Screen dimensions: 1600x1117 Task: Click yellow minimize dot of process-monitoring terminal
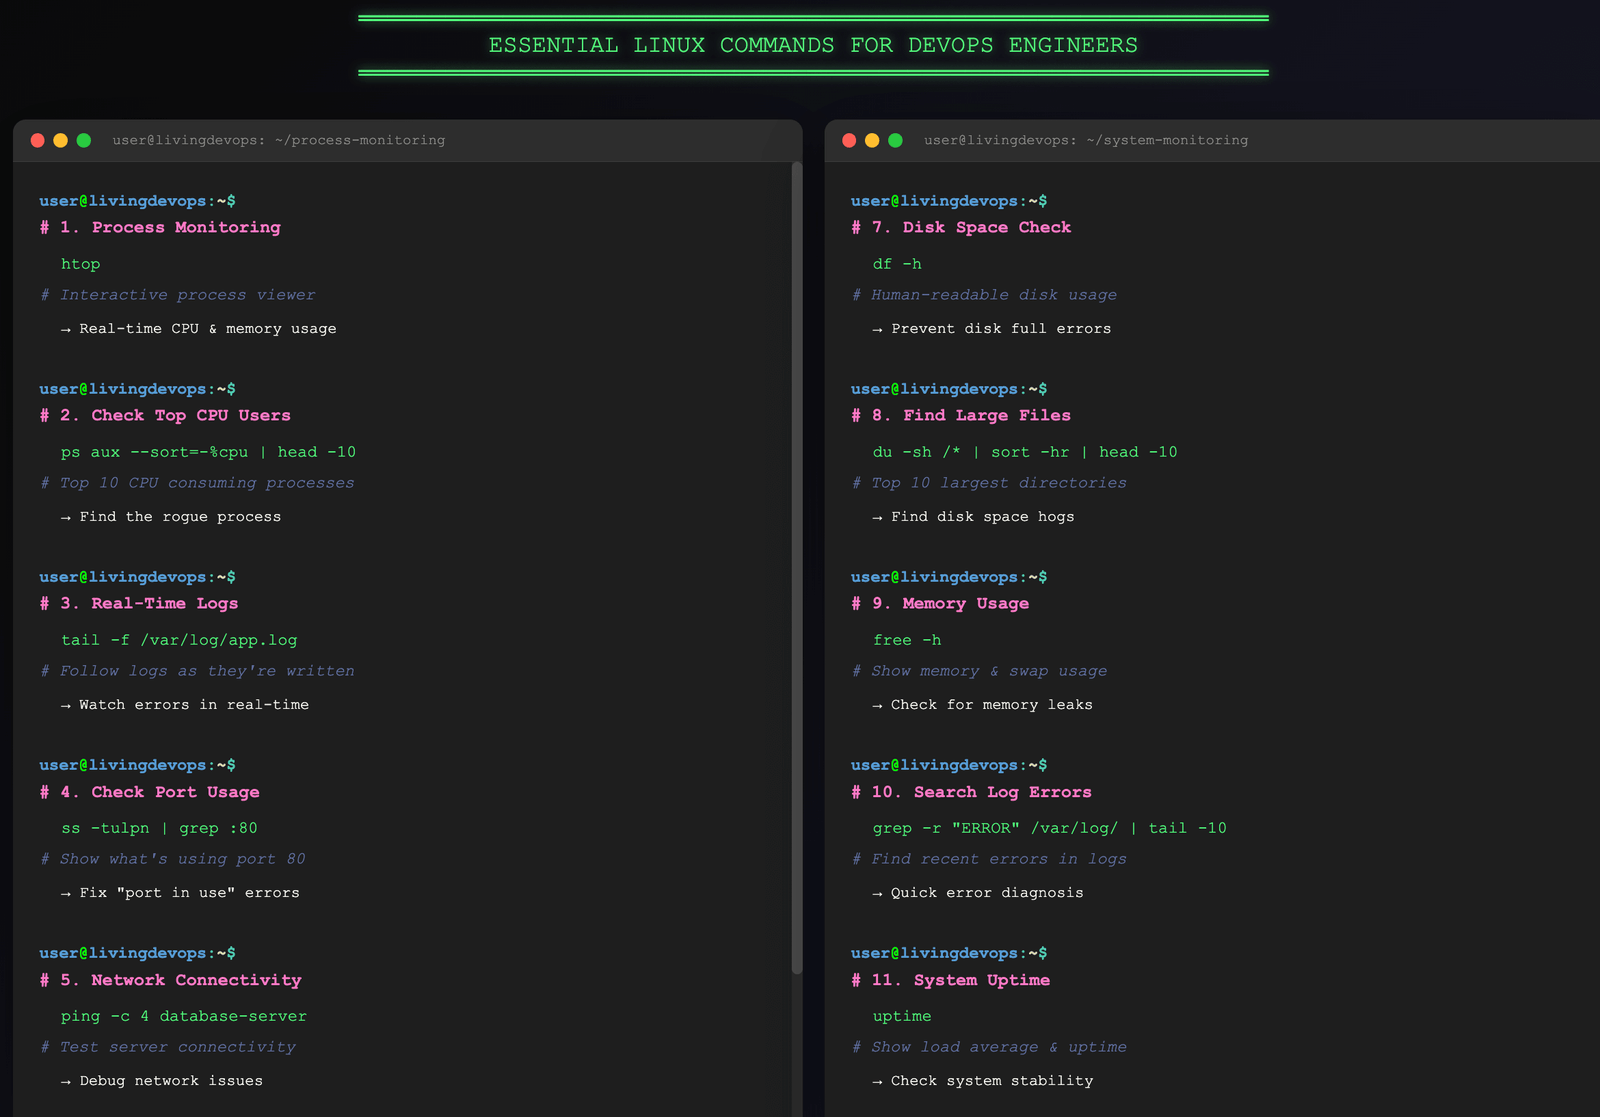61,140
